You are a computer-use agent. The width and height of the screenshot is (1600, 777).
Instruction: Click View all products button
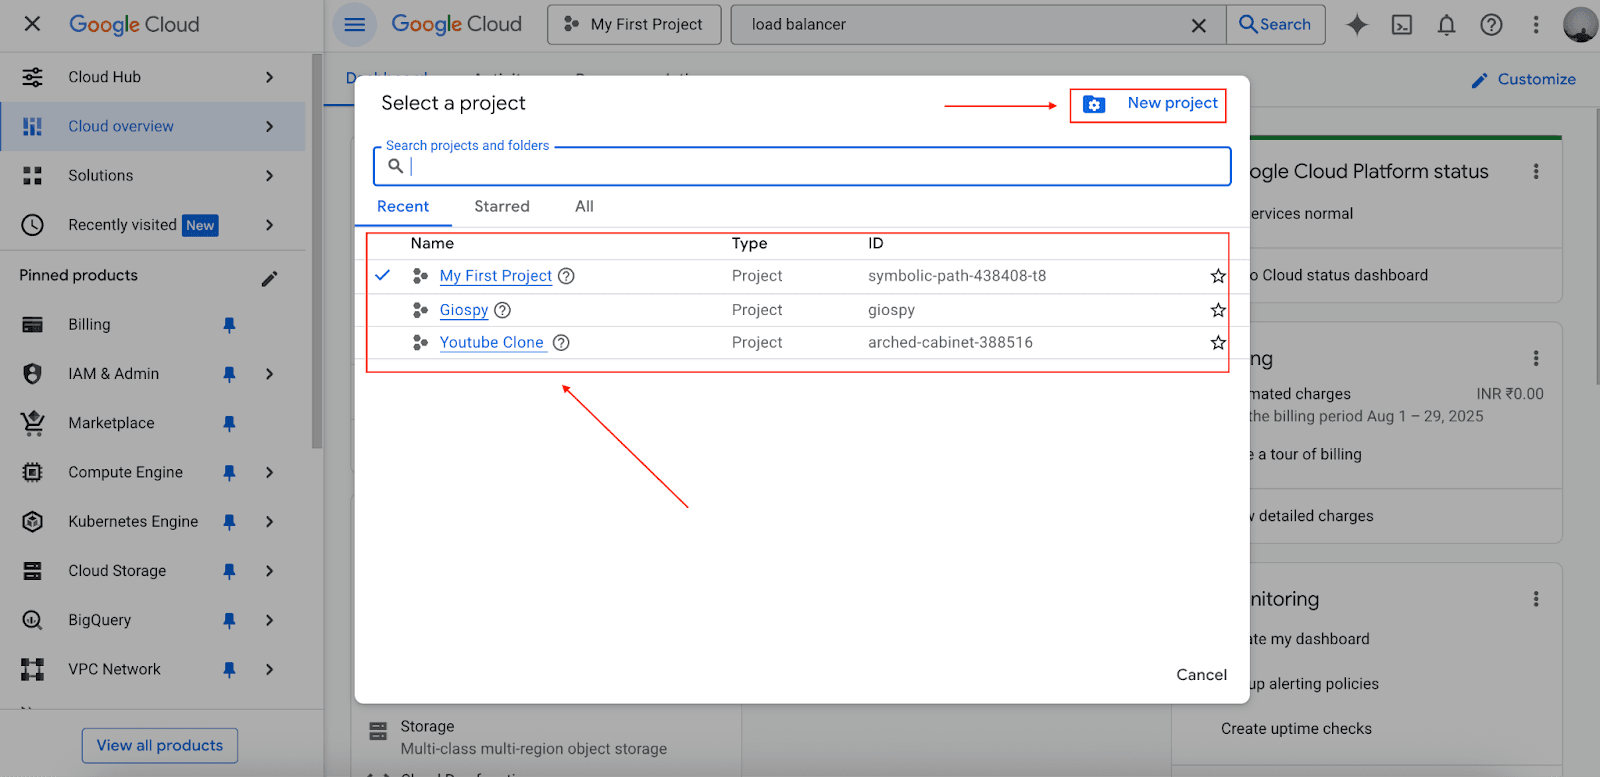160,745
